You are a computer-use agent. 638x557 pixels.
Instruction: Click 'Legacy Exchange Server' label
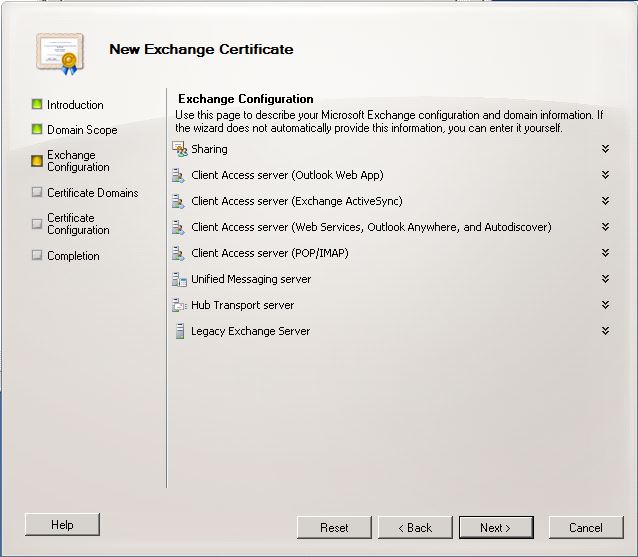[x=251, y=331]
